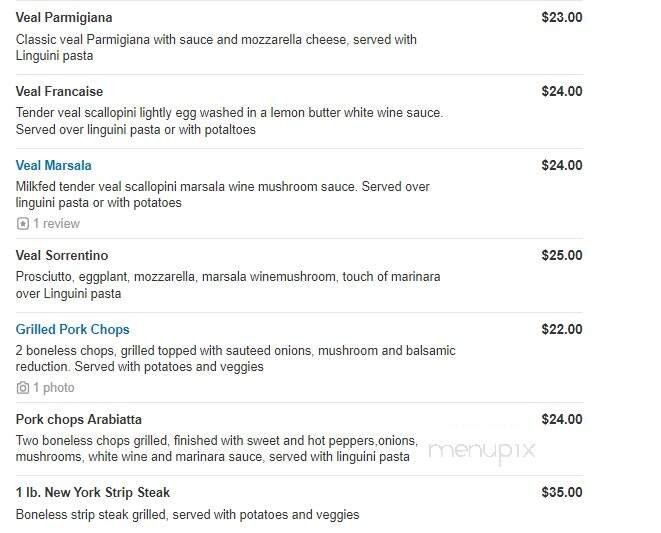Click the camera photo icon under Grilled Pork Chops
The height and width of the screenshot is (533, 661).
(23, 388)
